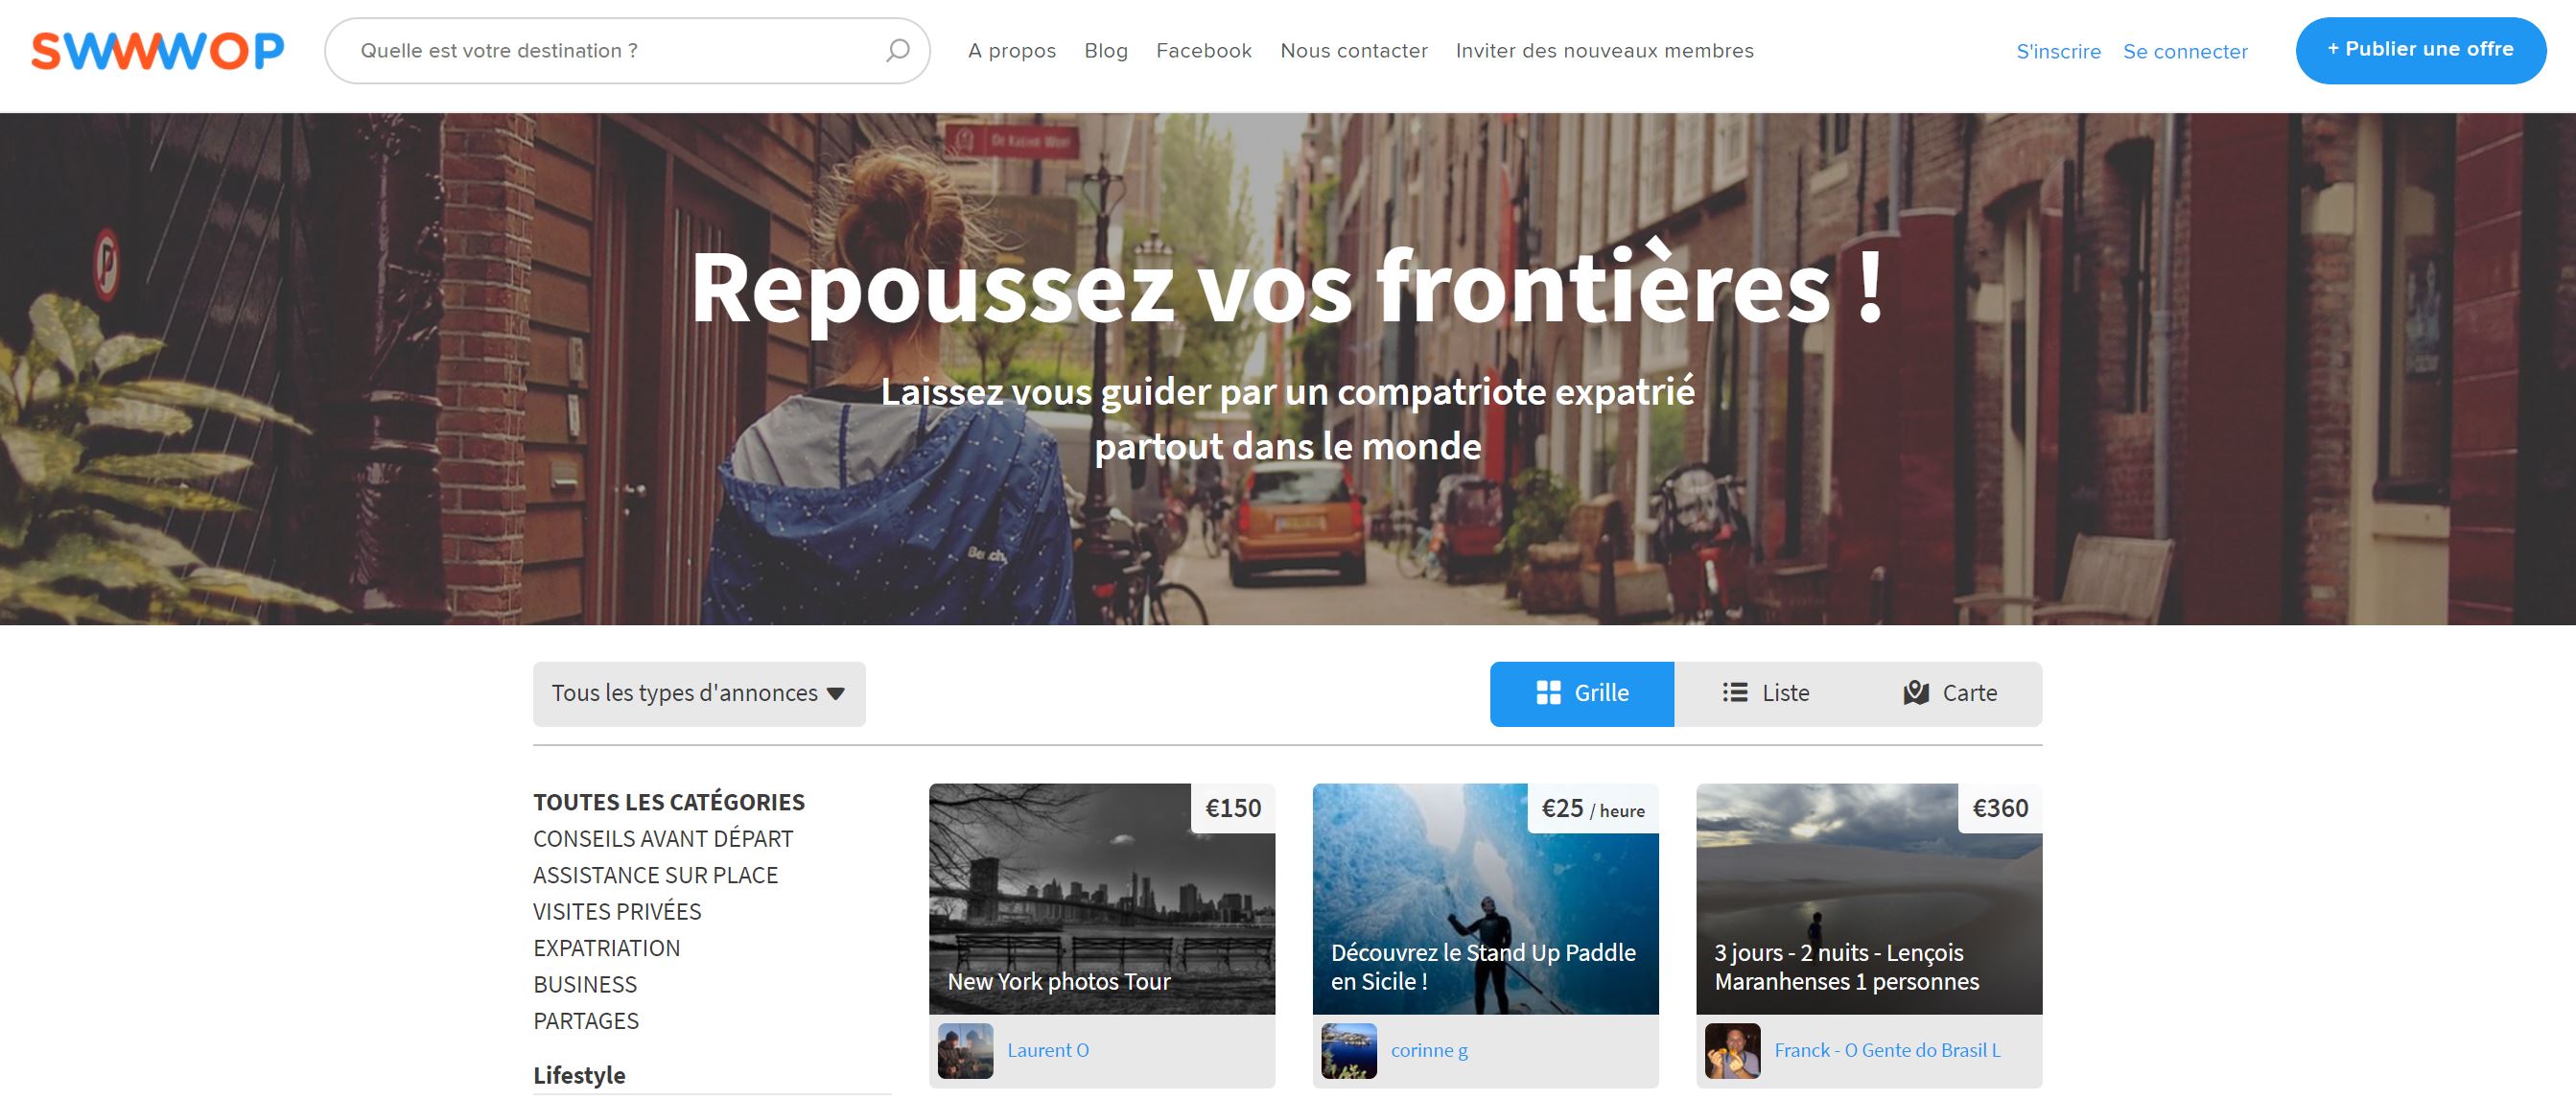The height and width of the screenshot is (1100, 2576).
Task: Click the map icon beside Carte
Action: pyautogui.click(x=1916, y=693)
